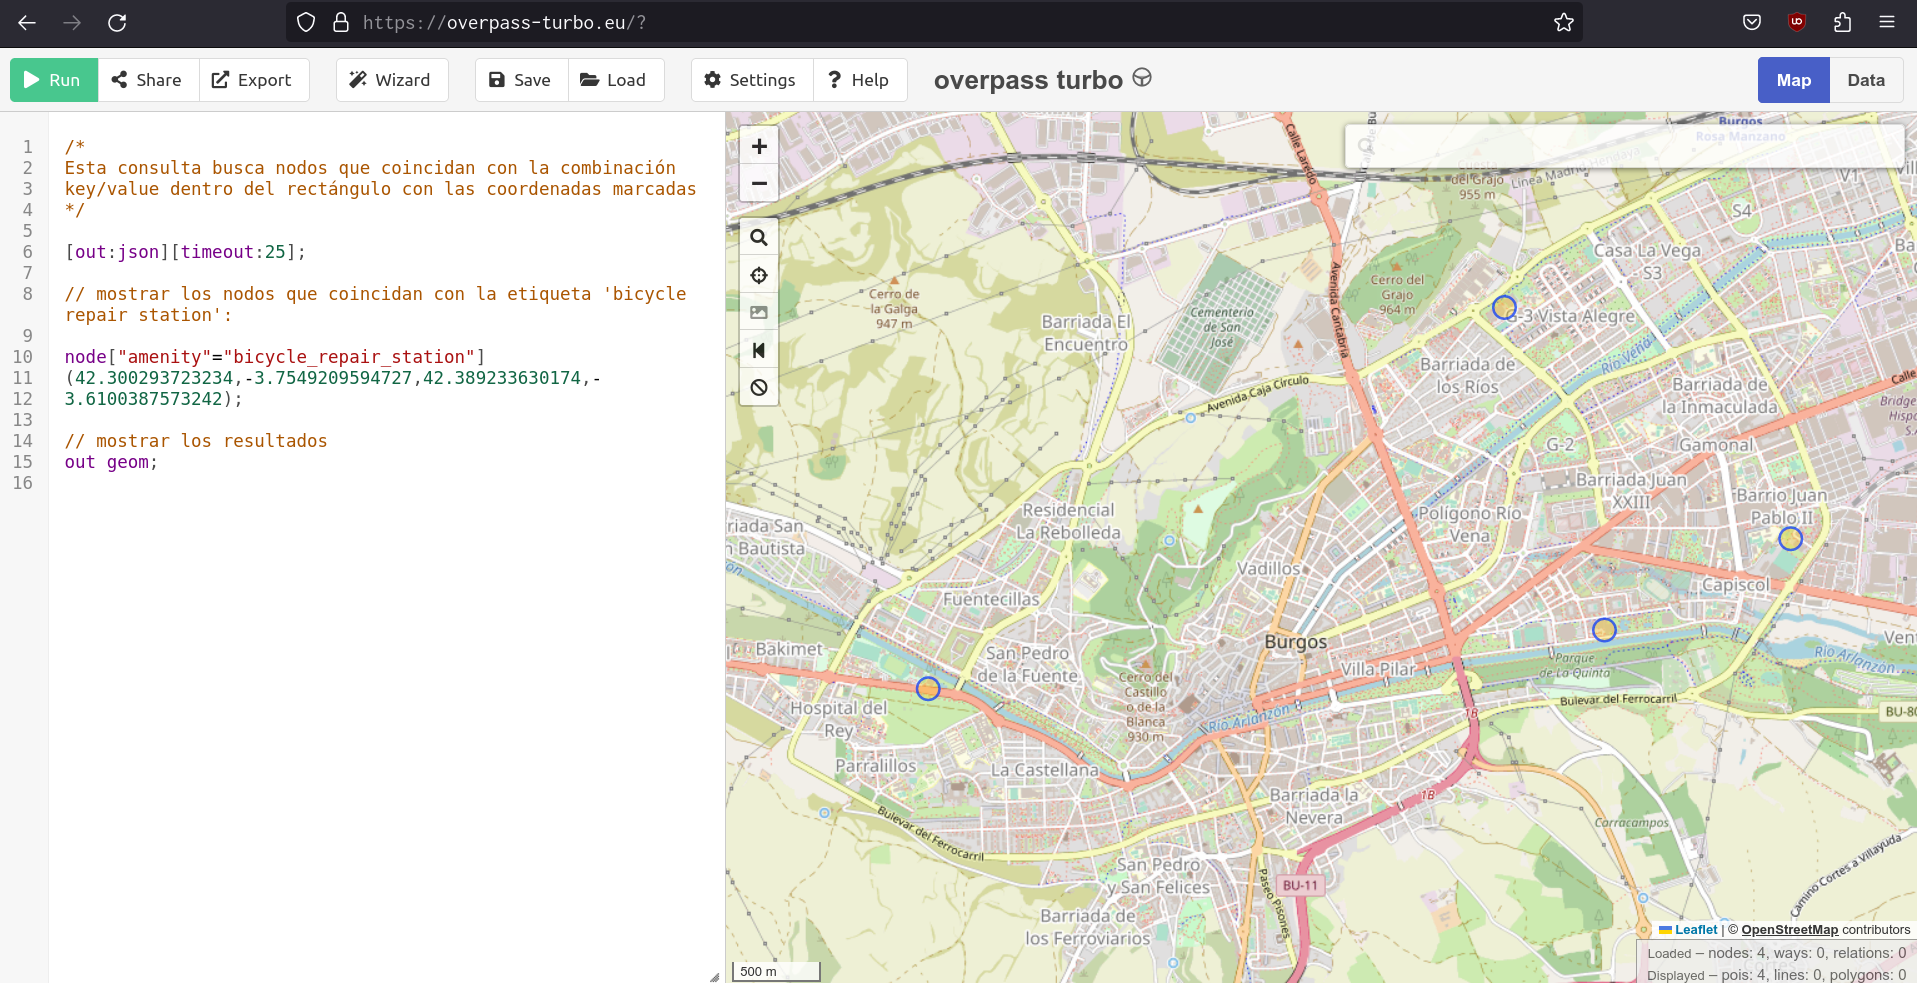Open the Leaflet attribution link

pos(1695,930)
